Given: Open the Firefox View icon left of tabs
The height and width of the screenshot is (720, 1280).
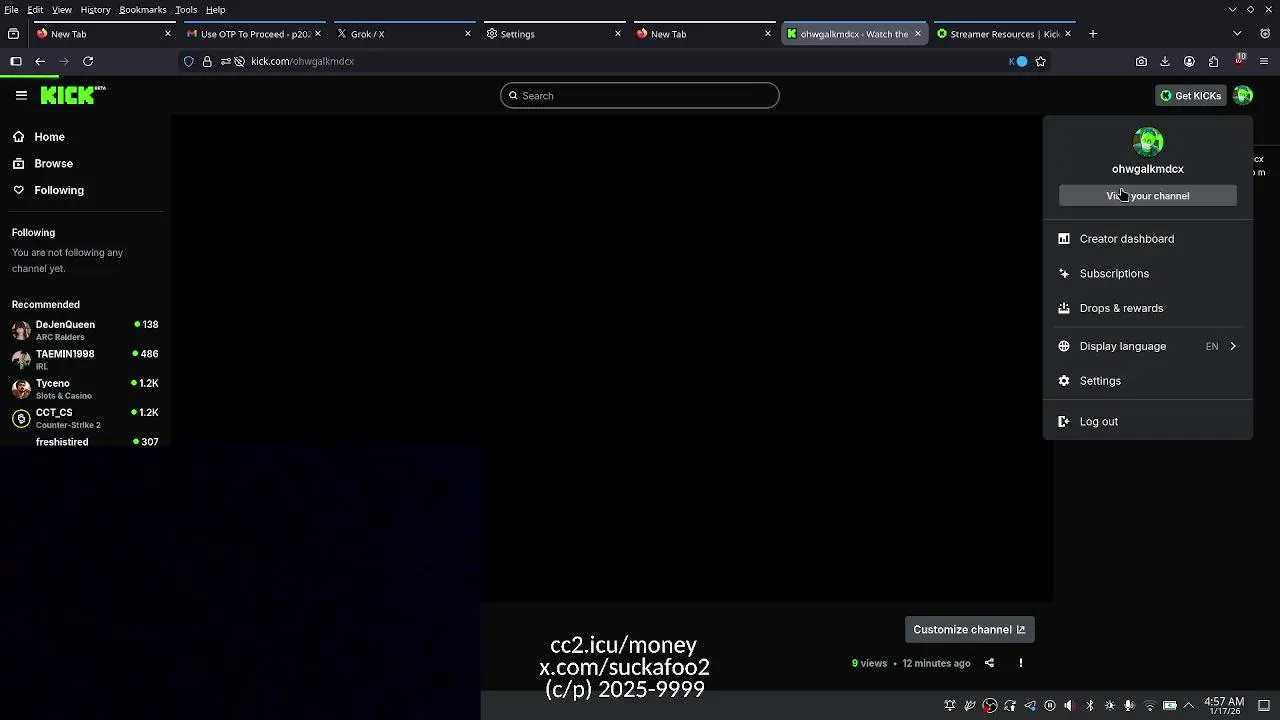Looking at the screenshot, I should pyautogui.click(x=13, y=34).
